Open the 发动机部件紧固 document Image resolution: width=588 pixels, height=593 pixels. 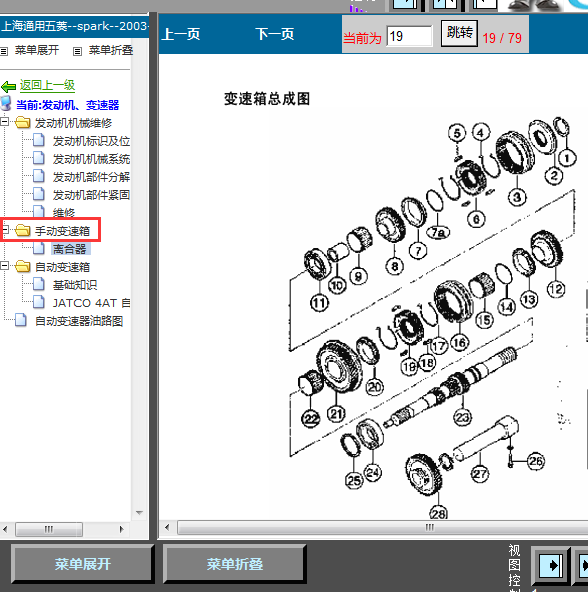click(x=91, y=195)
